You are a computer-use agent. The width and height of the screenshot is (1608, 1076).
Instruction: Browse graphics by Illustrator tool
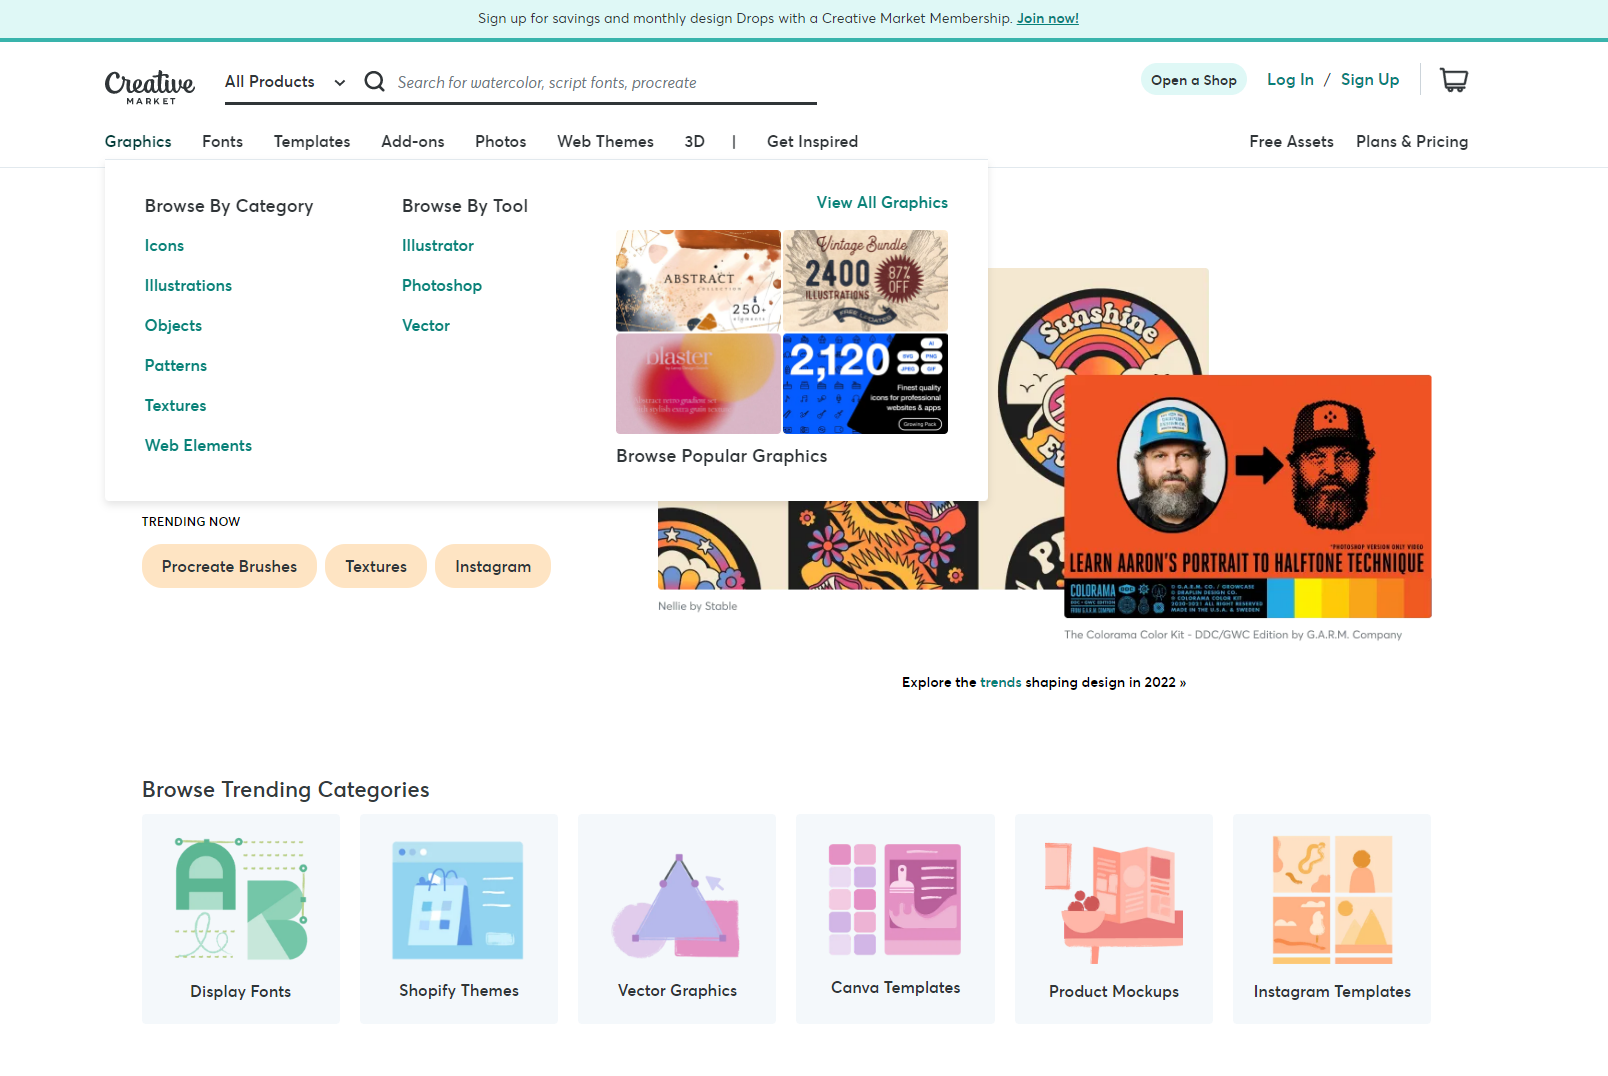[x=438, y=246]
